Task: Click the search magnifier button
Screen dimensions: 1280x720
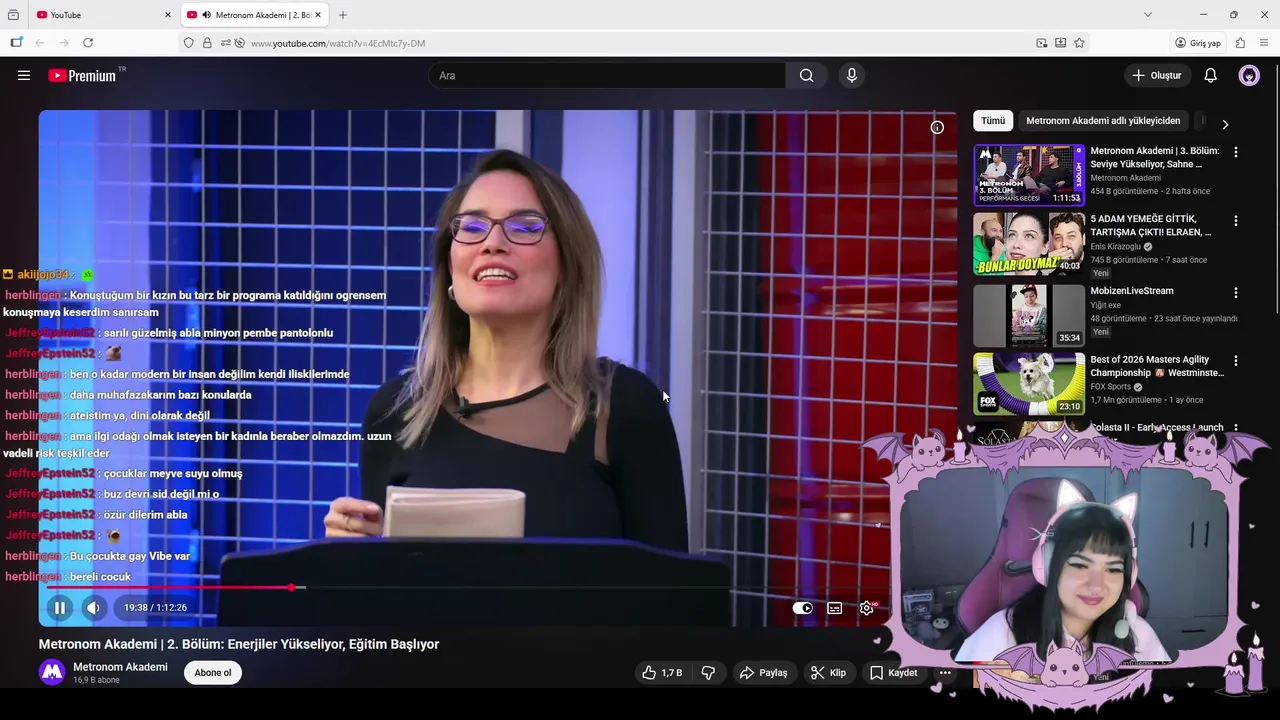Action: [x=806, y=75]
